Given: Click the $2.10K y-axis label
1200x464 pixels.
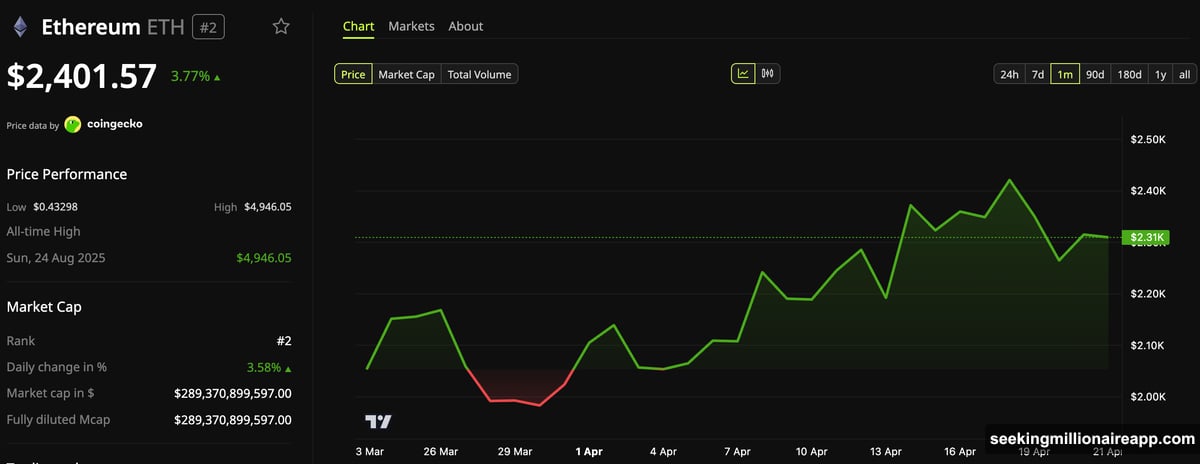Looking at the screenshot, I should pyautogui.click(x=1148, y=345).
